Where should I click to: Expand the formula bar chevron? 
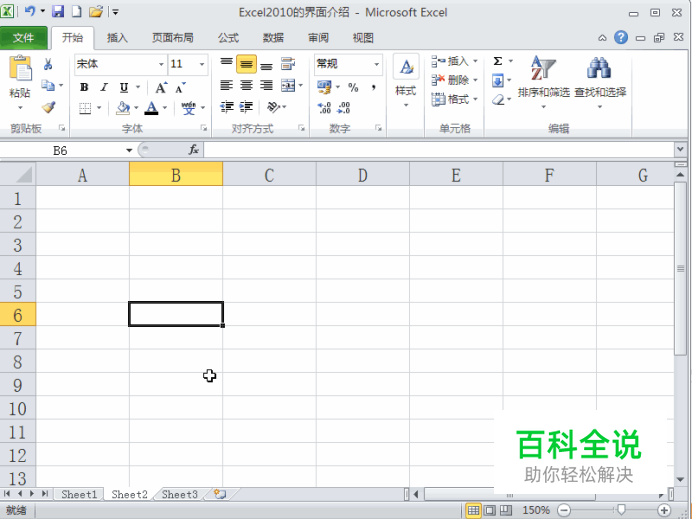(680, 150)
